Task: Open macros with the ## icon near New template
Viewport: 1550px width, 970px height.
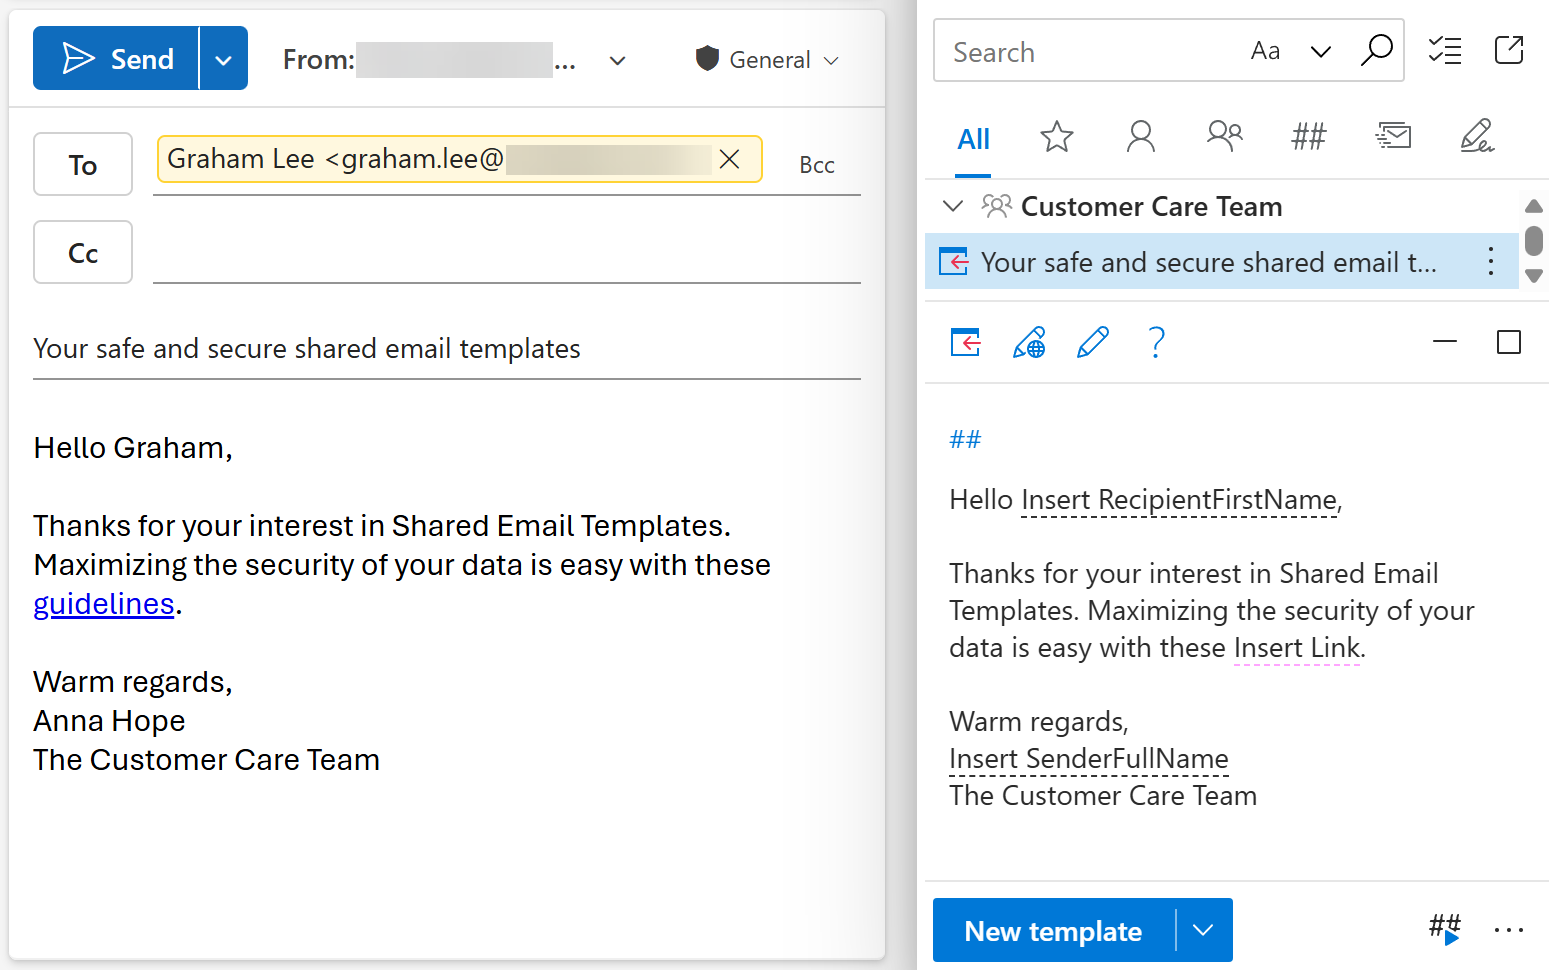Action: click(1443, 929)
